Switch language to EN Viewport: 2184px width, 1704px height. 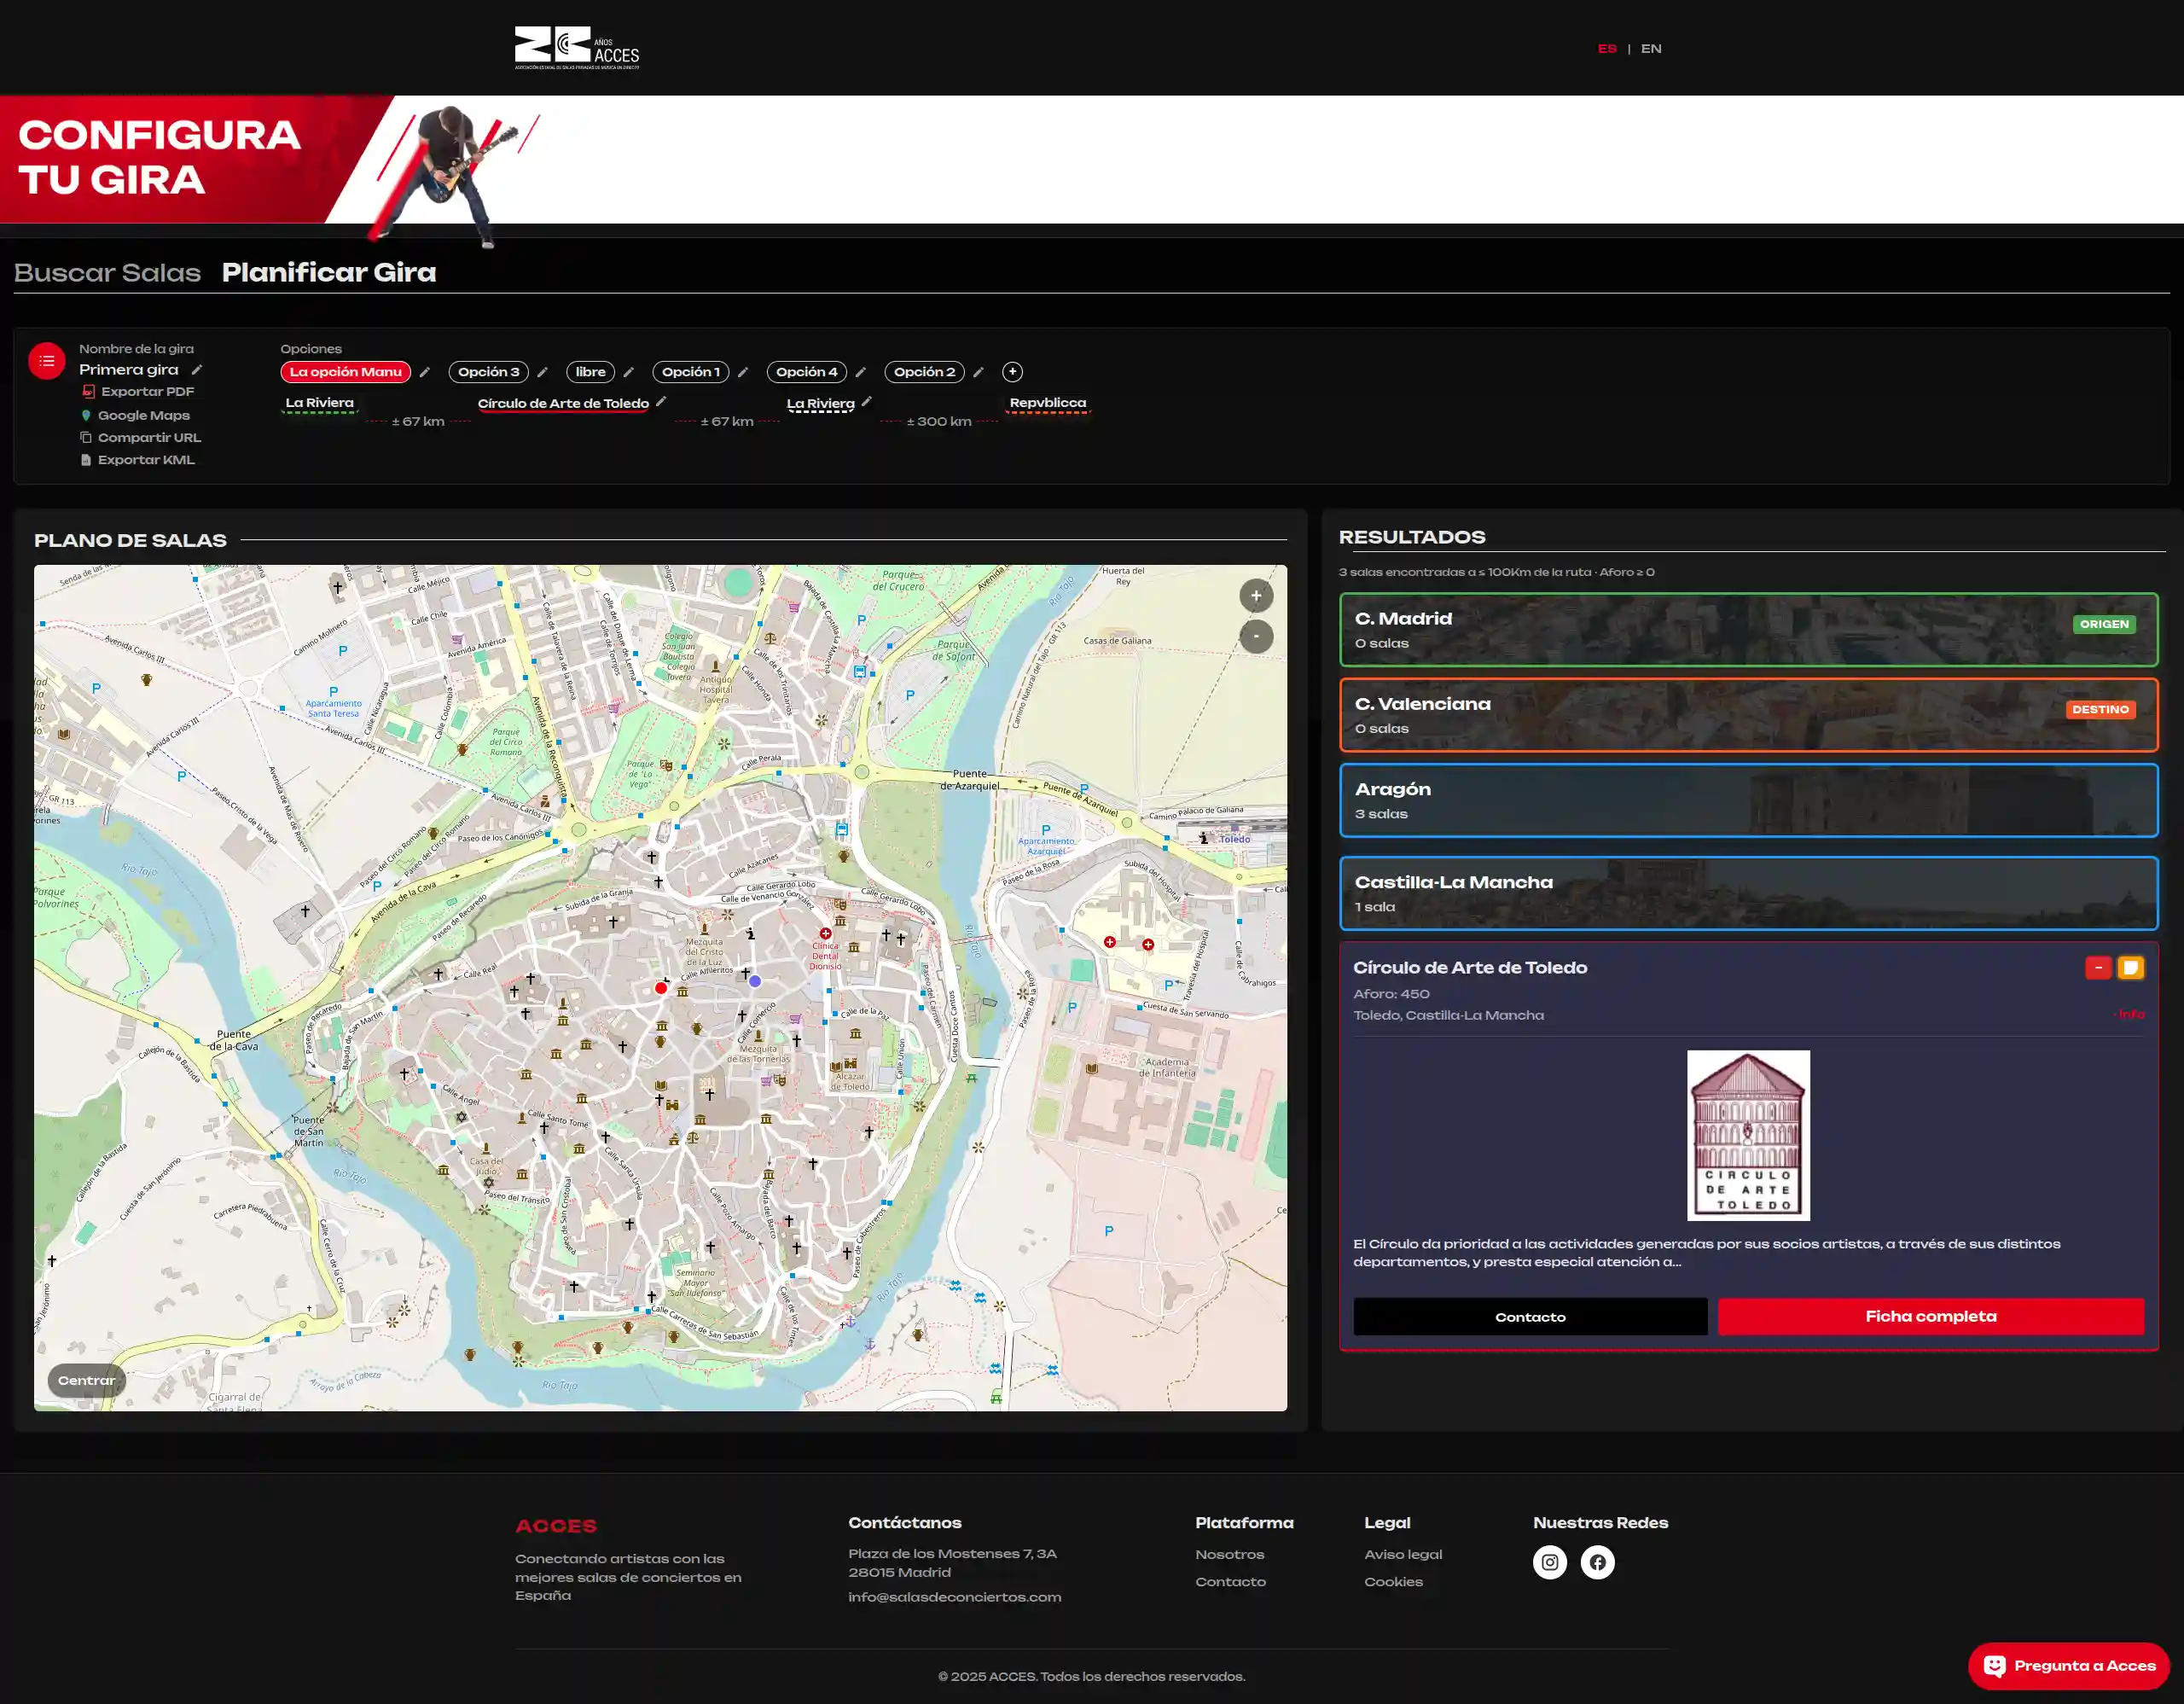[1651, 48]
